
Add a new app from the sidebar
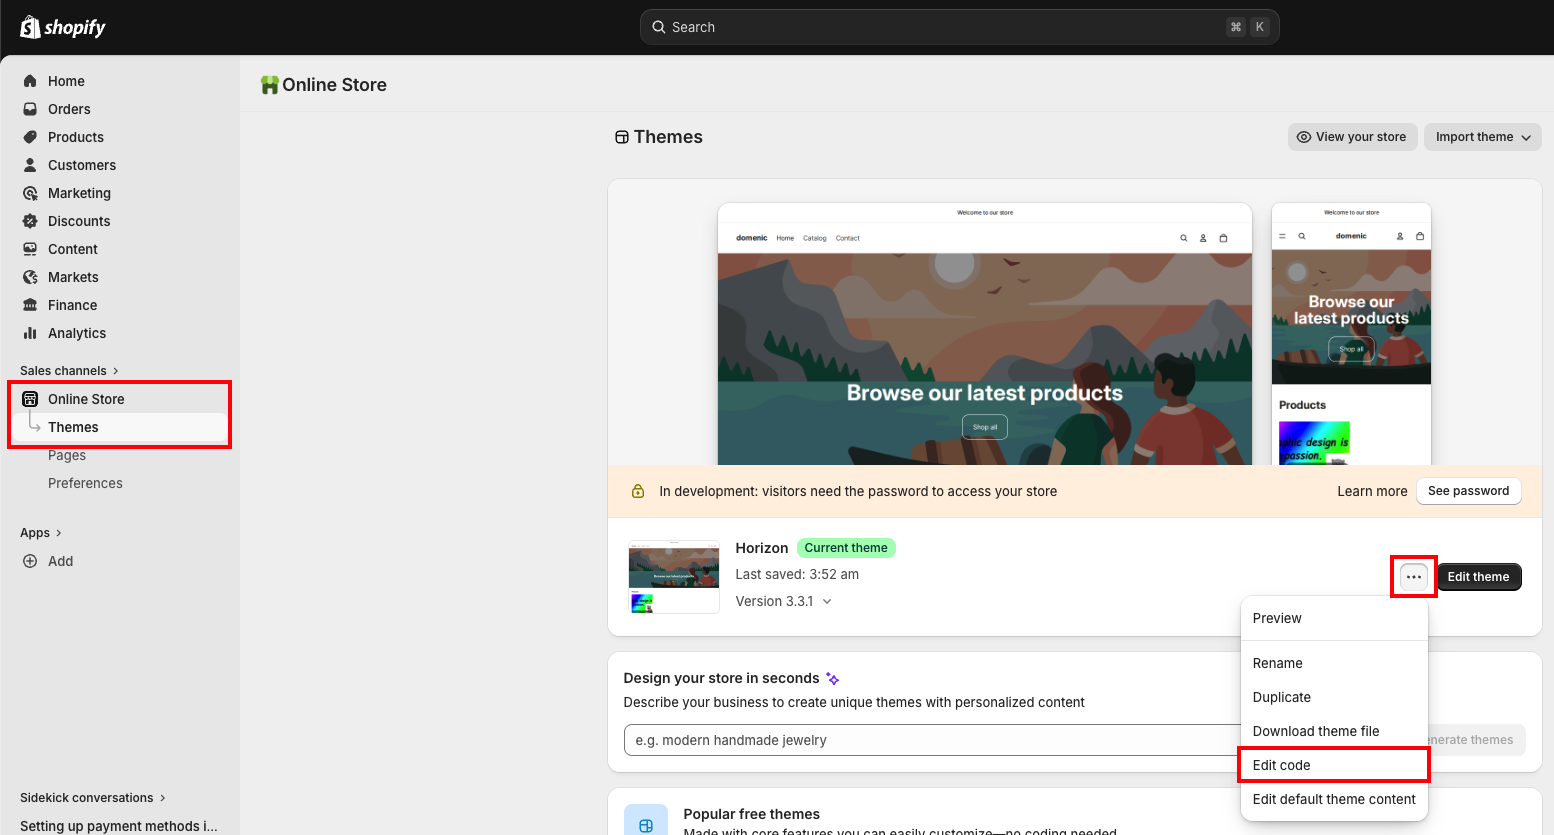click(x=58, y=561)
